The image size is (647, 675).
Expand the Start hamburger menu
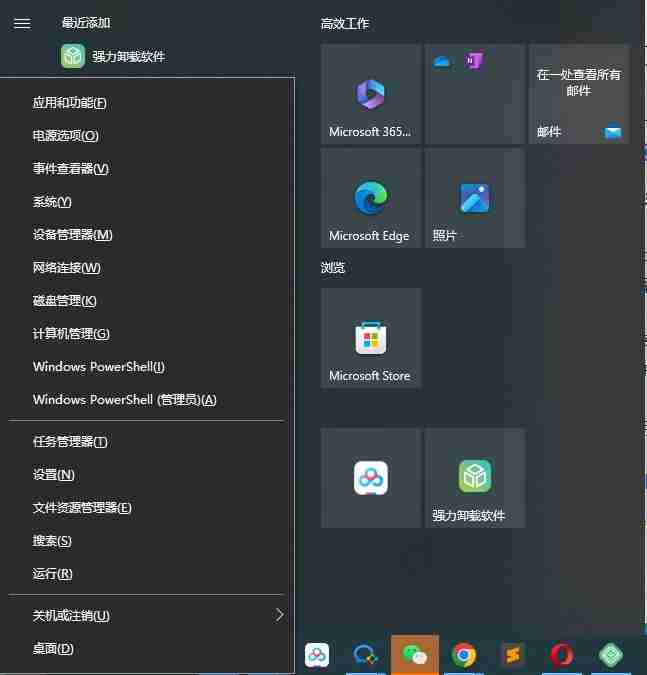pos(22,23)
